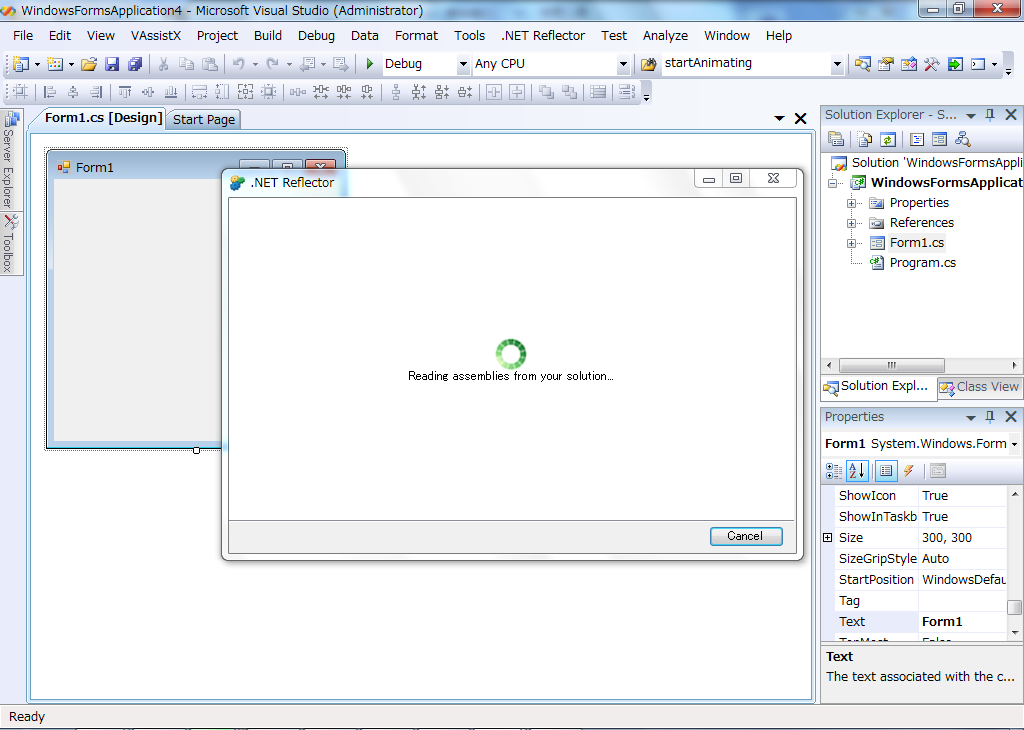This screenshot has width=1024, height=730.
Task: Expand the Size property
Action: click(x=827, y=537)
